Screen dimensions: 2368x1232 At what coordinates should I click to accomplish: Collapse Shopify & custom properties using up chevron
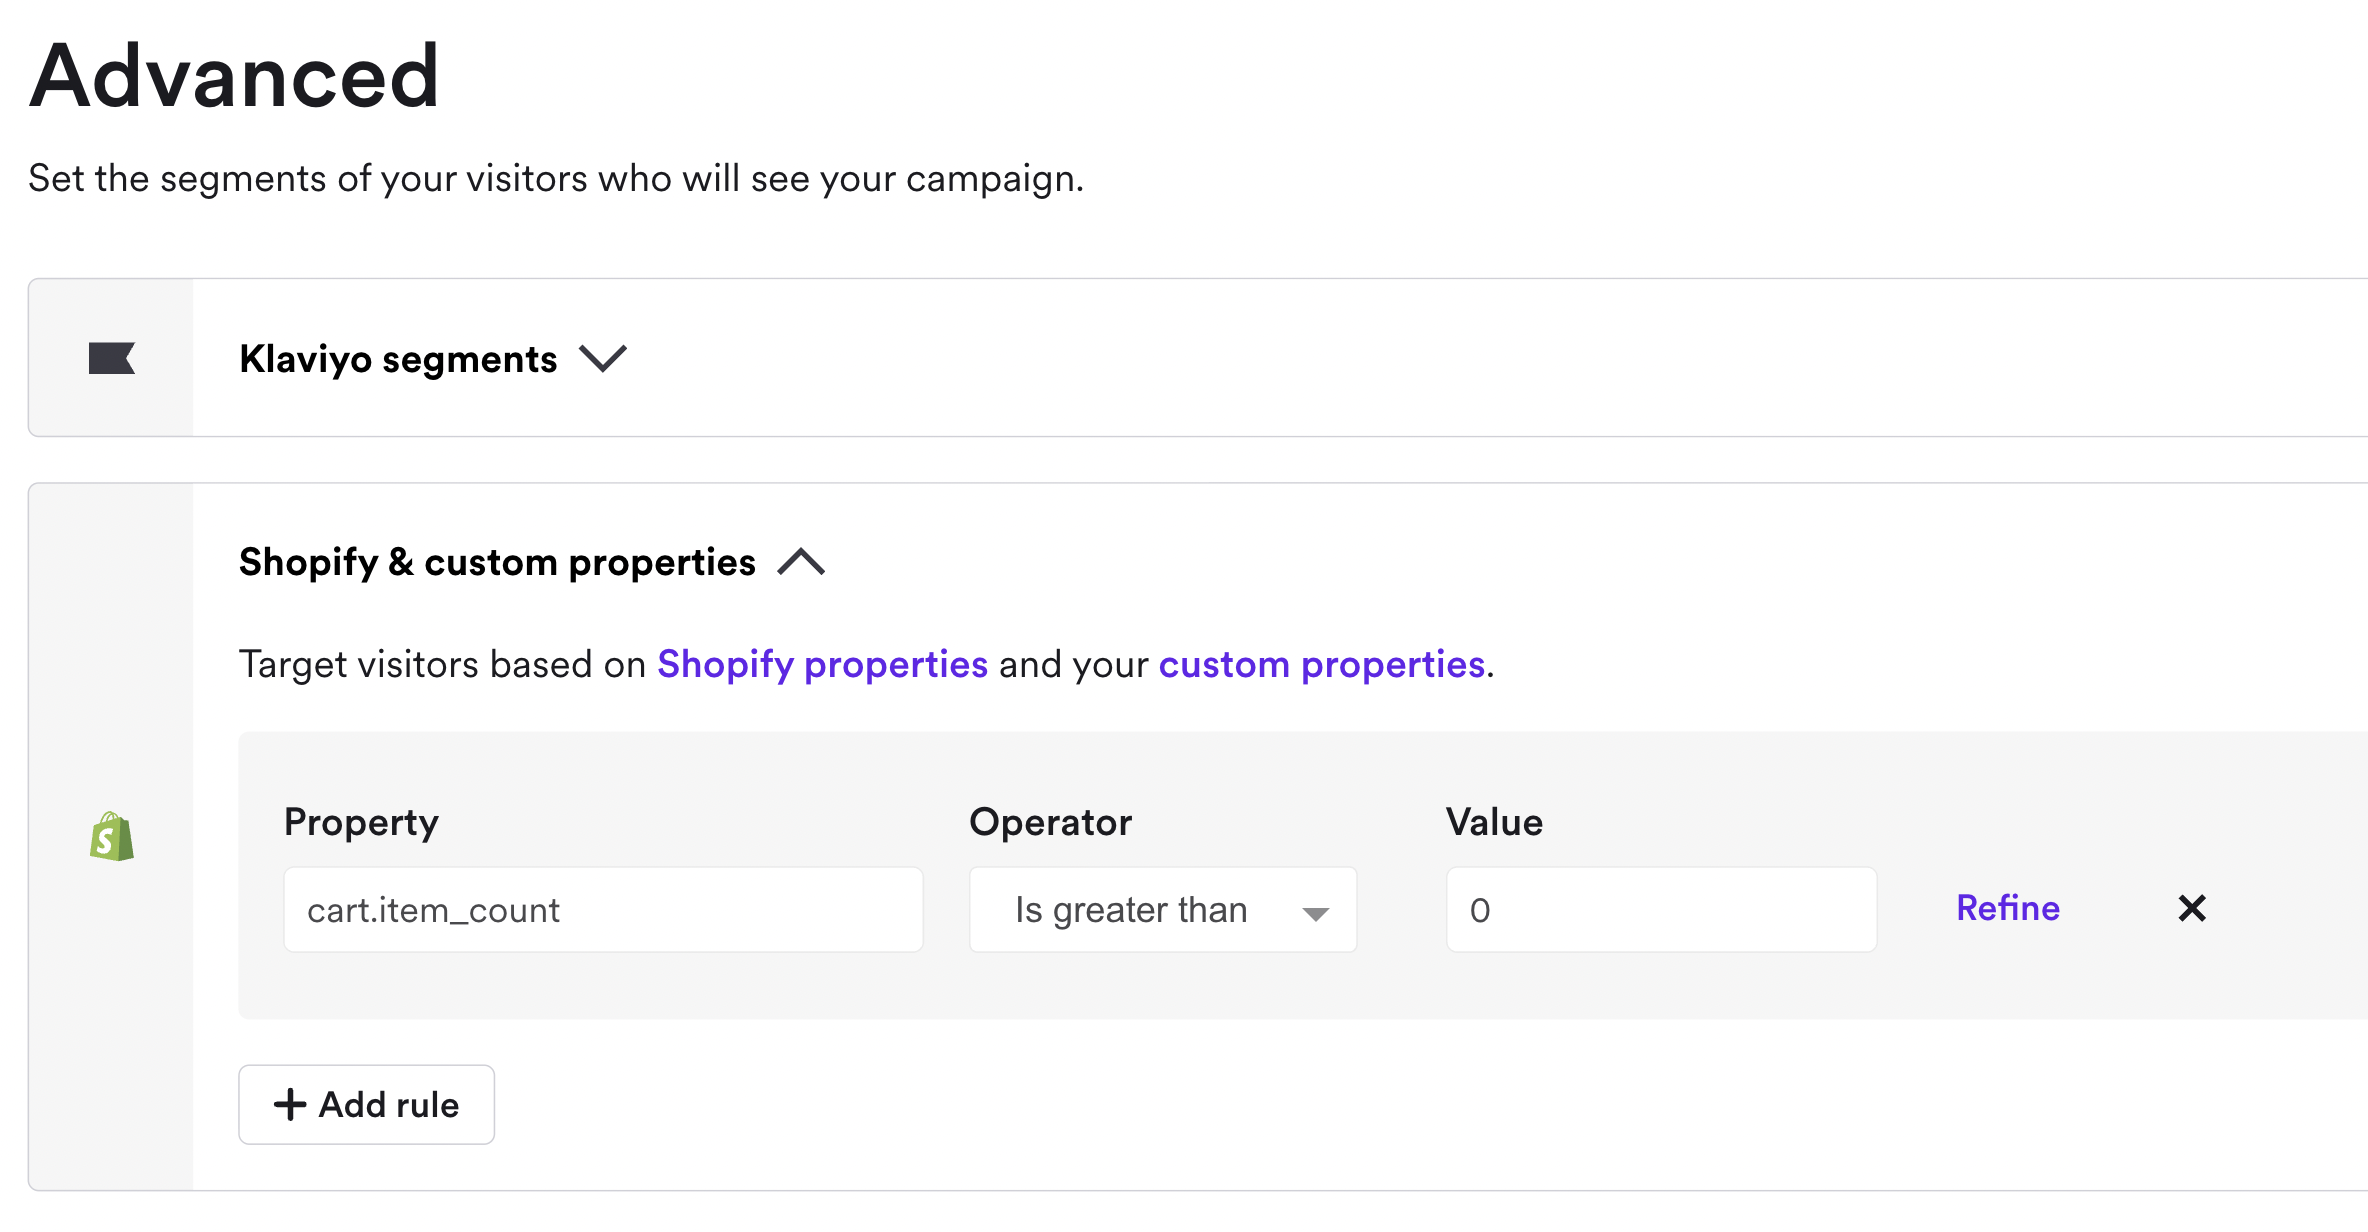tap(801, 562)
